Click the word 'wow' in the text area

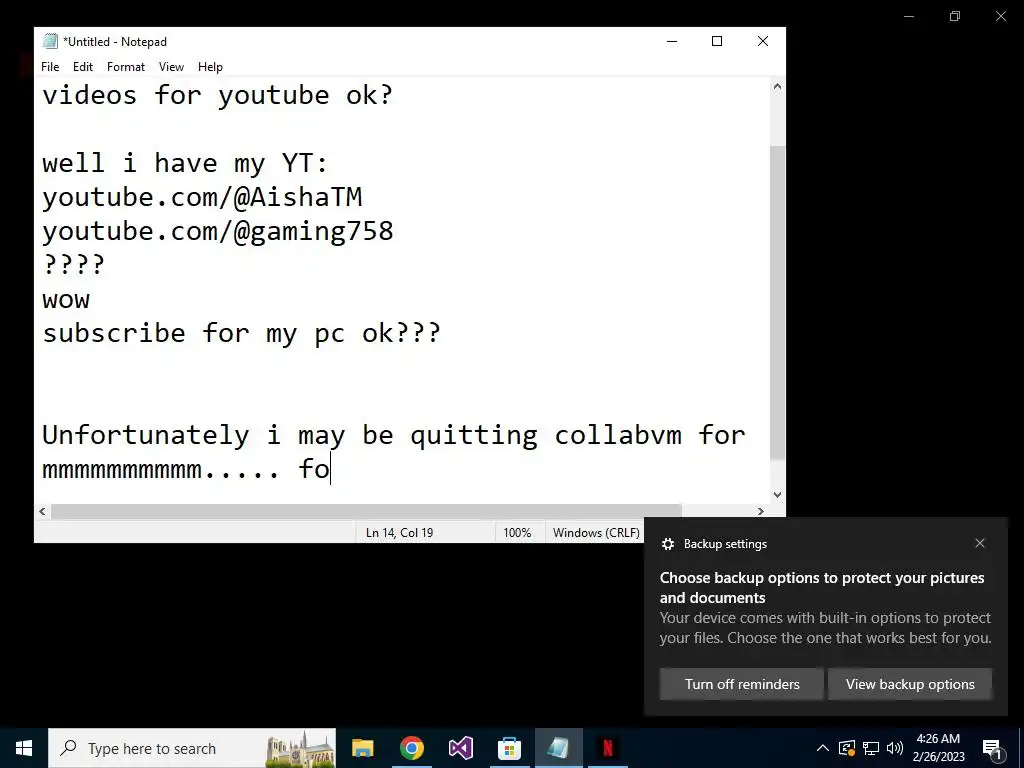[x=66, y=300]
